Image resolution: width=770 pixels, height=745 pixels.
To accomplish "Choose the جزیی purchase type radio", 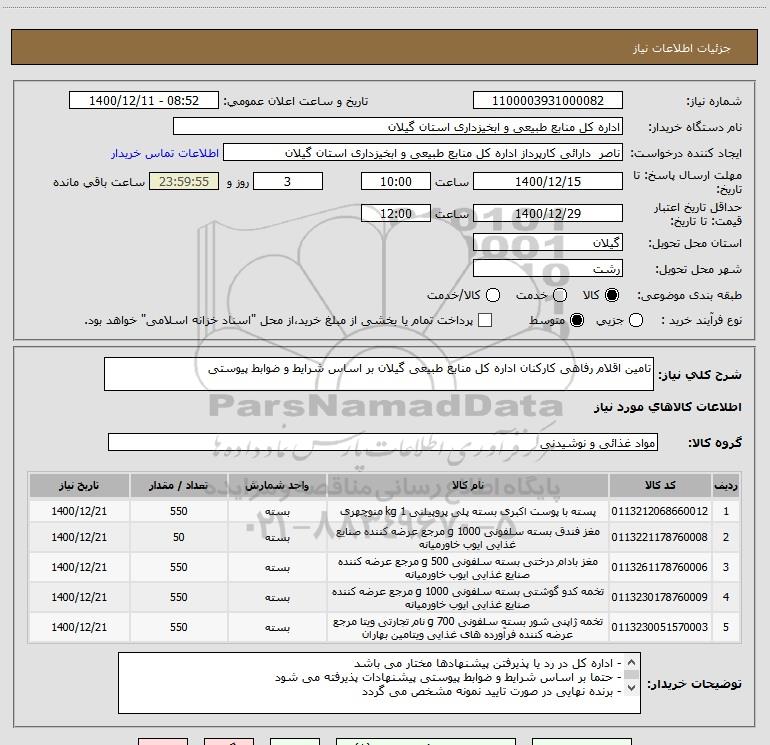I will pyautogui.click(x=635, y=320).
